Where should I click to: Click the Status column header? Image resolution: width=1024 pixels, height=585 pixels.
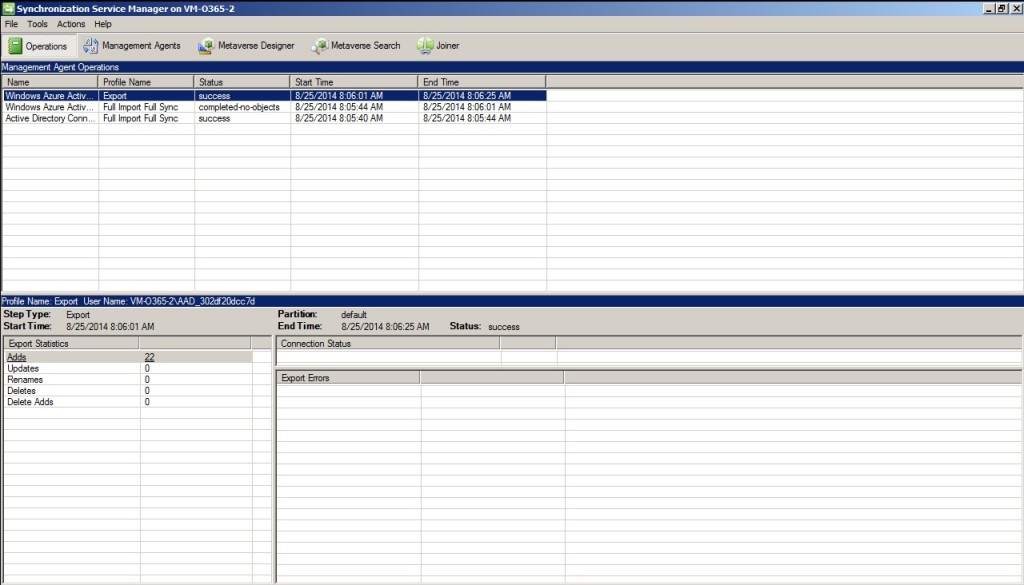click(x=240, y=82)
